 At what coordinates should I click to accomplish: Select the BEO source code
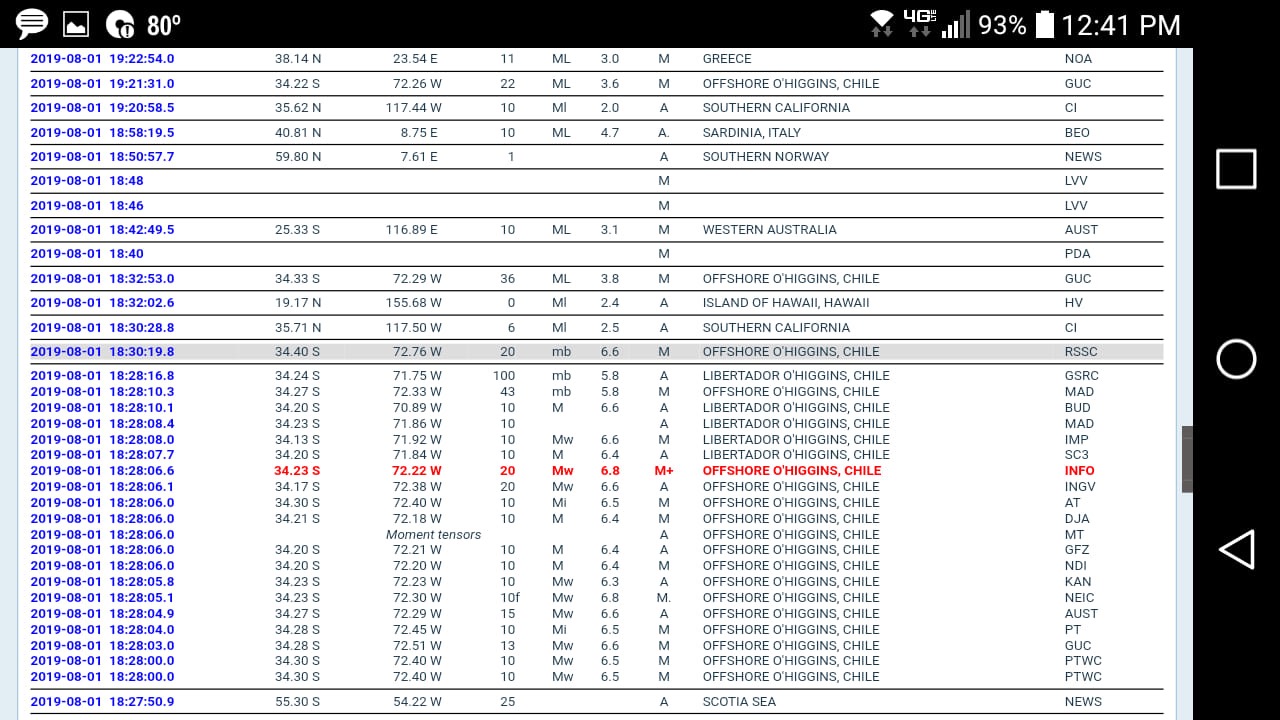(x=1077, y=133)
